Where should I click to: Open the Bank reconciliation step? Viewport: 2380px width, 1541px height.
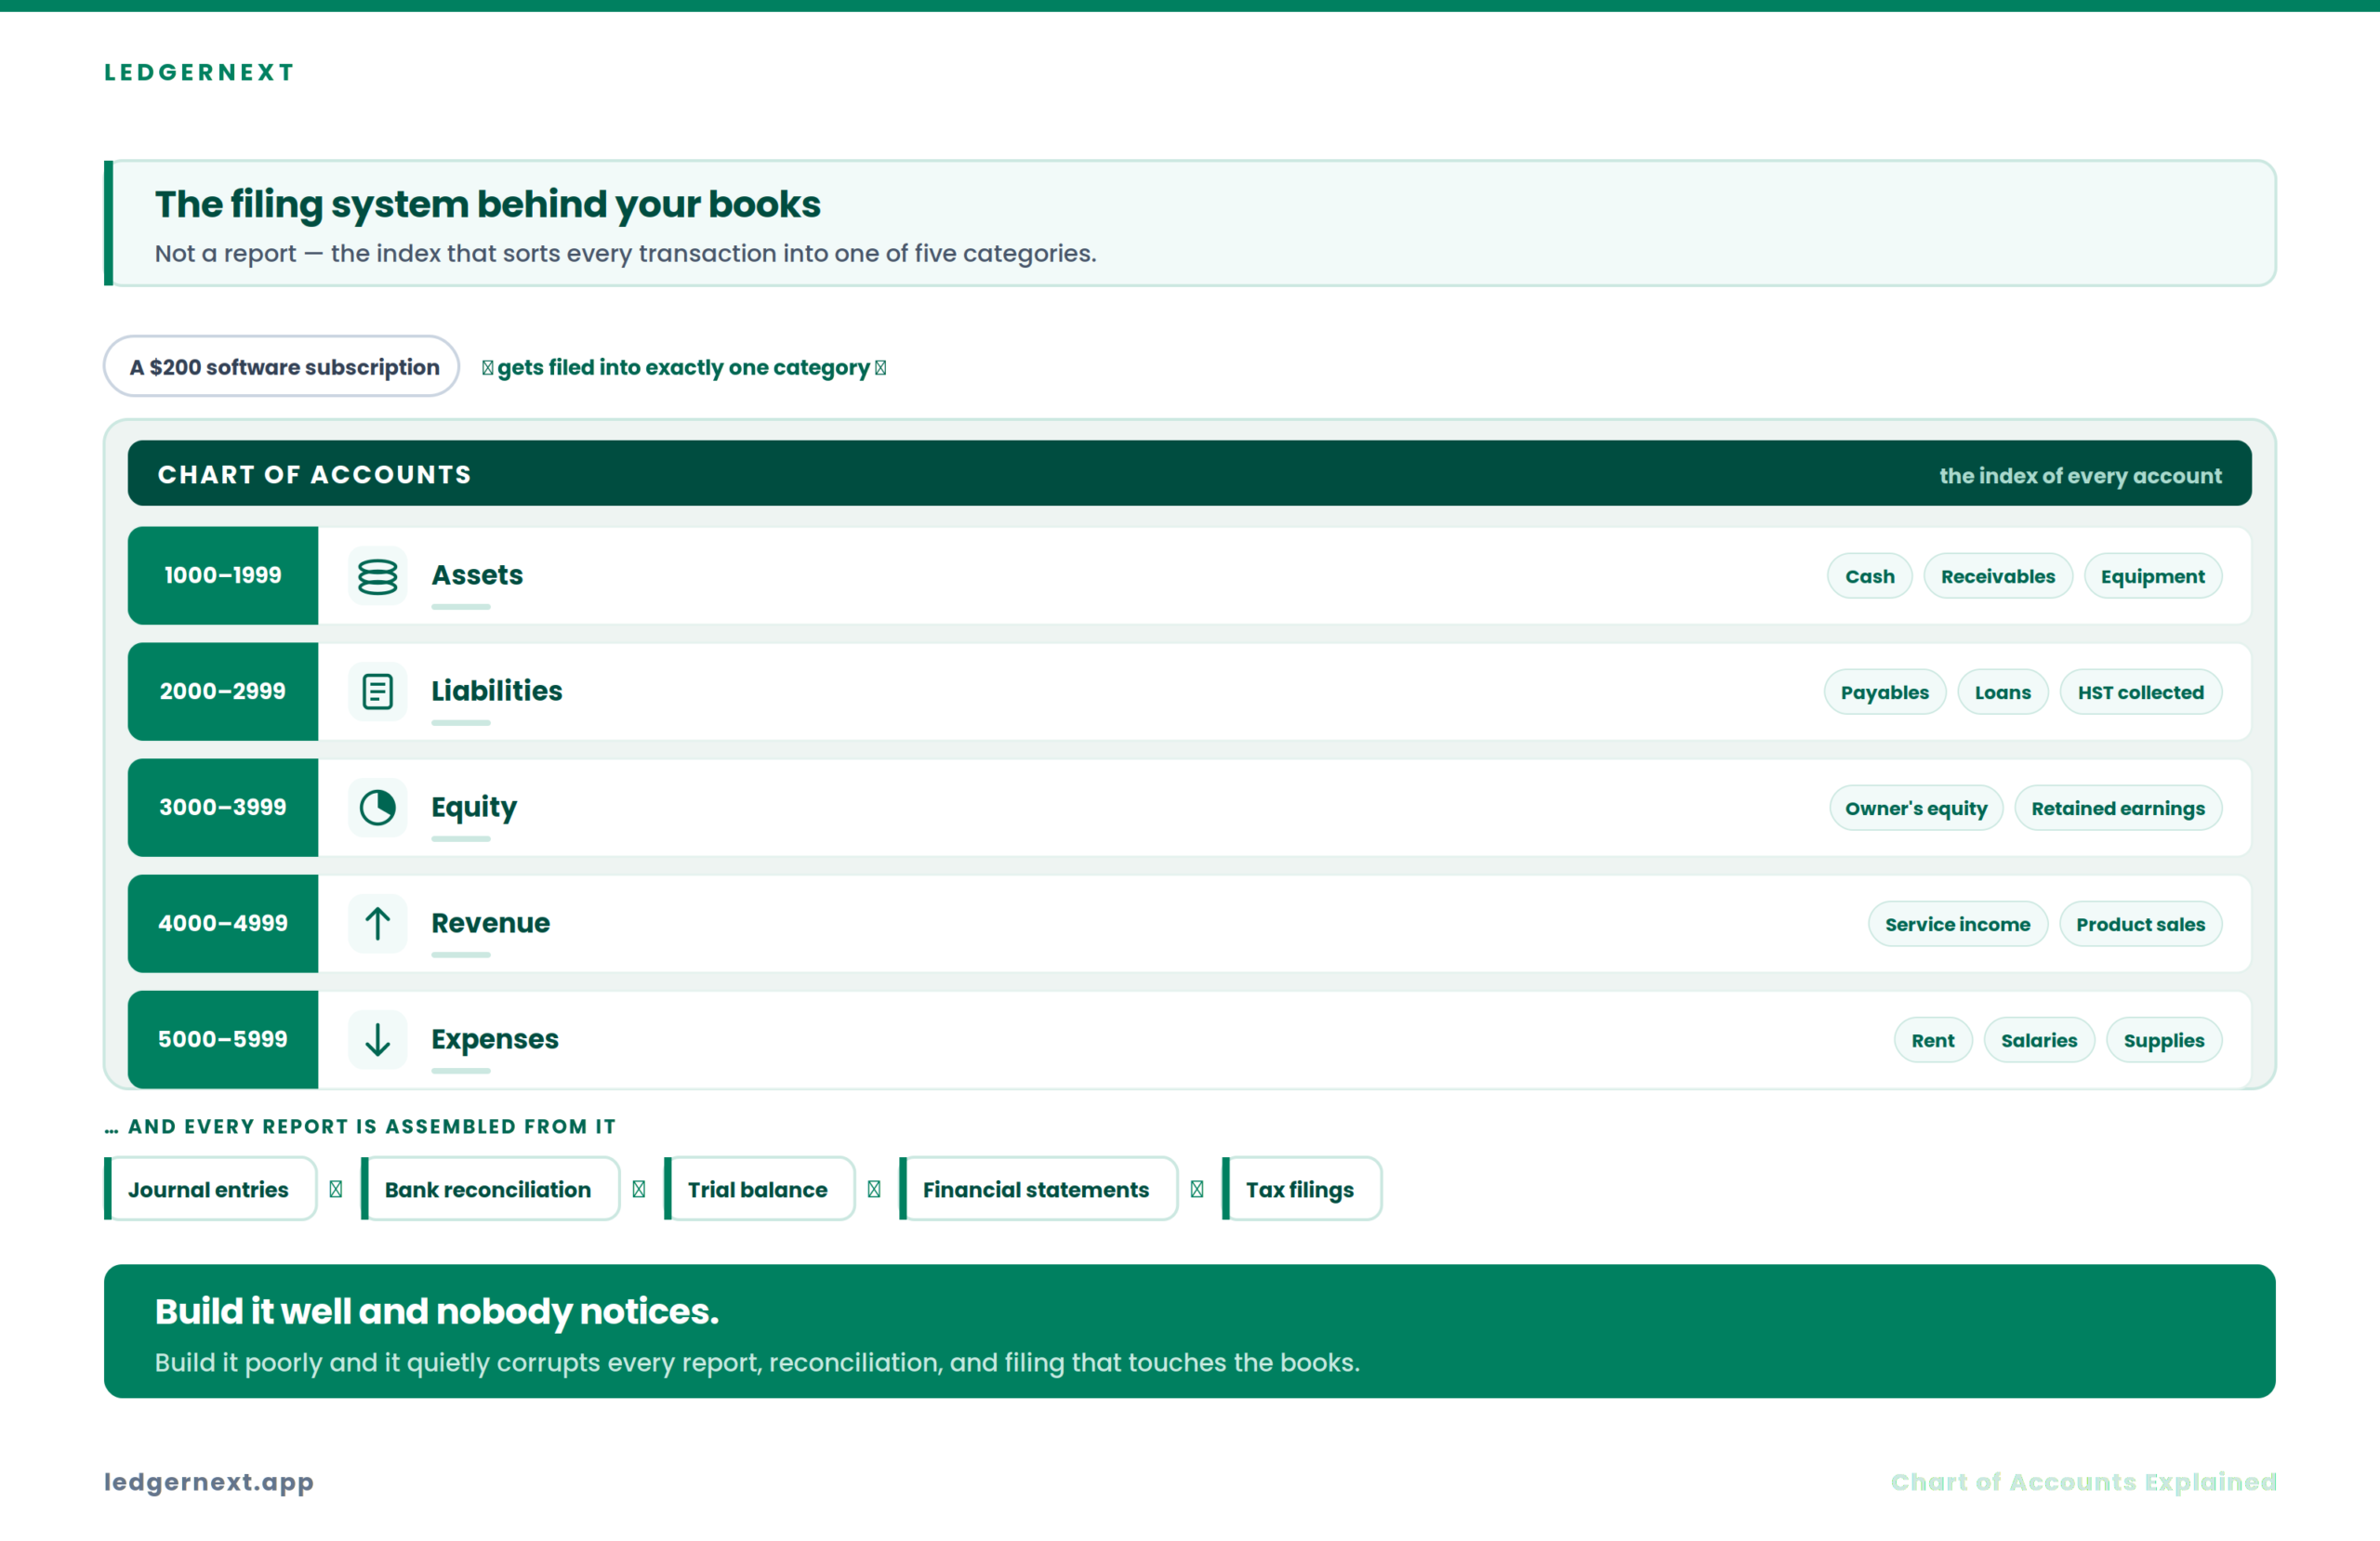[490, 1189]
